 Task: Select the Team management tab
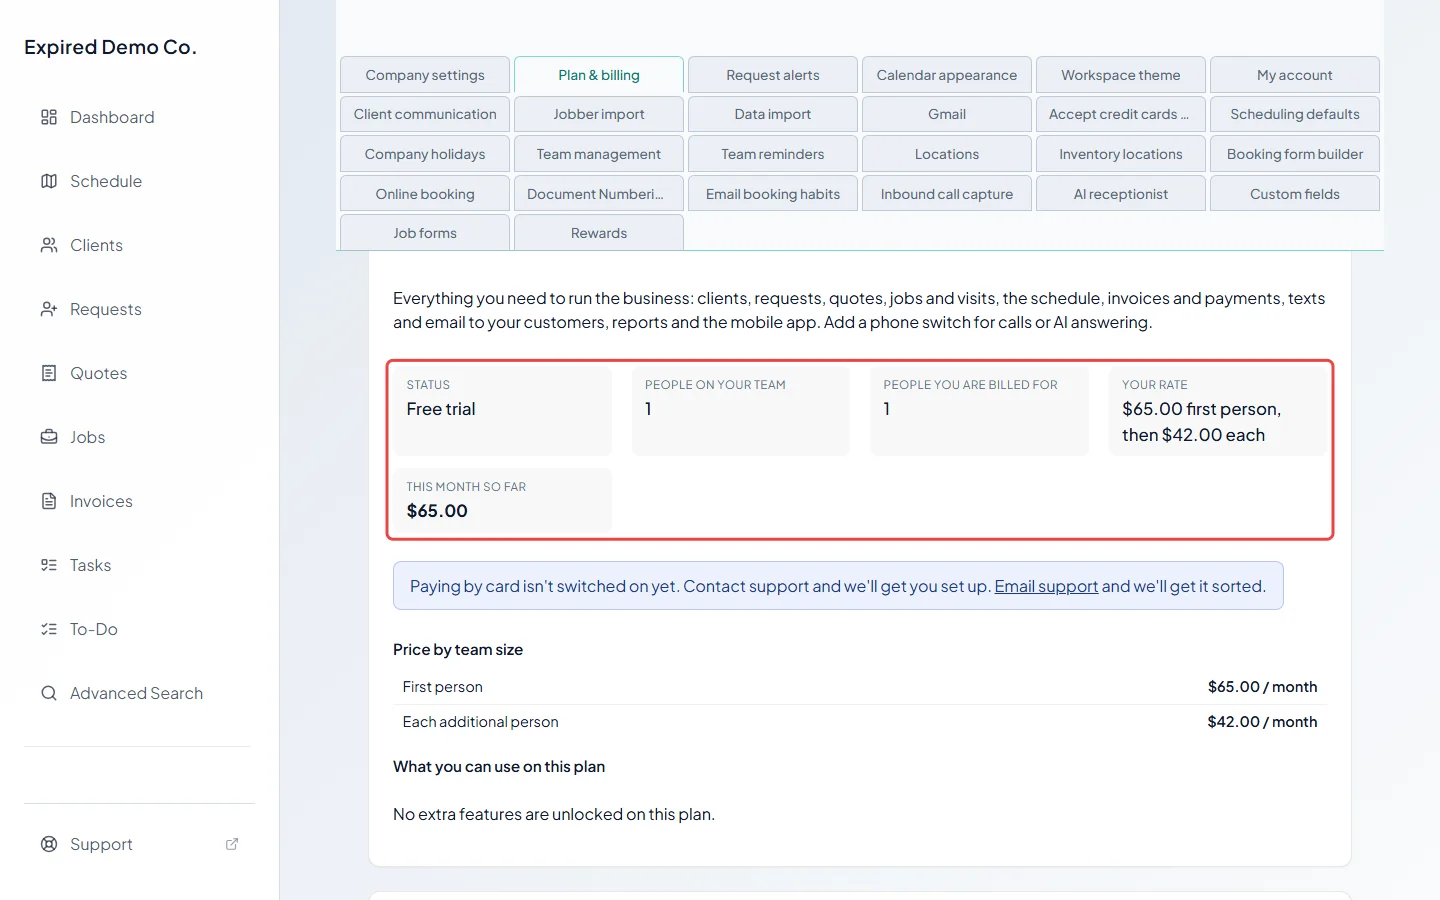pyautogui.click(x=599, y=154)
